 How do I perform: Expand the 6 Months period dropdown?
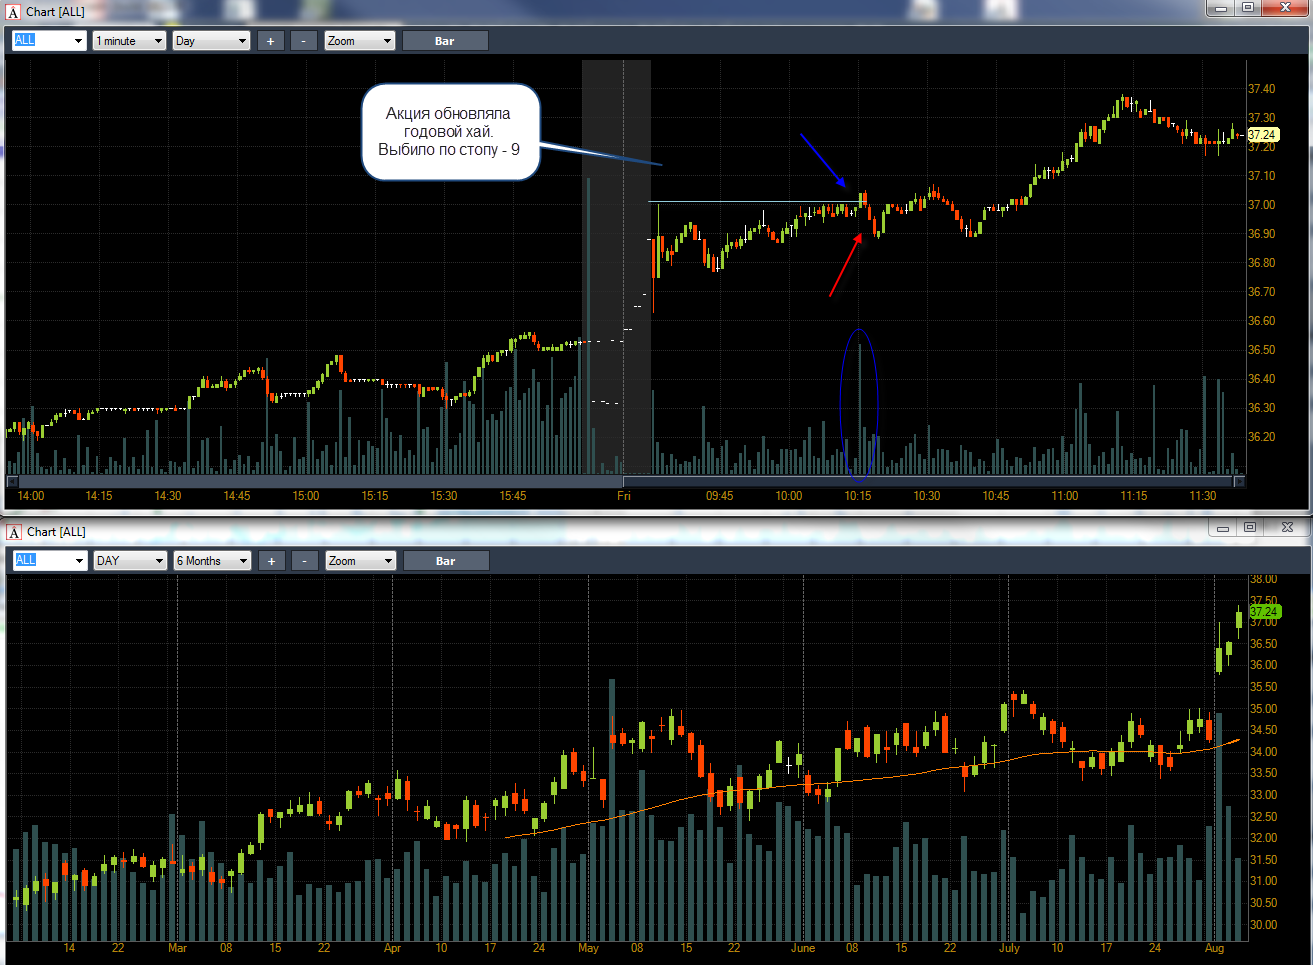click(212, 561)
